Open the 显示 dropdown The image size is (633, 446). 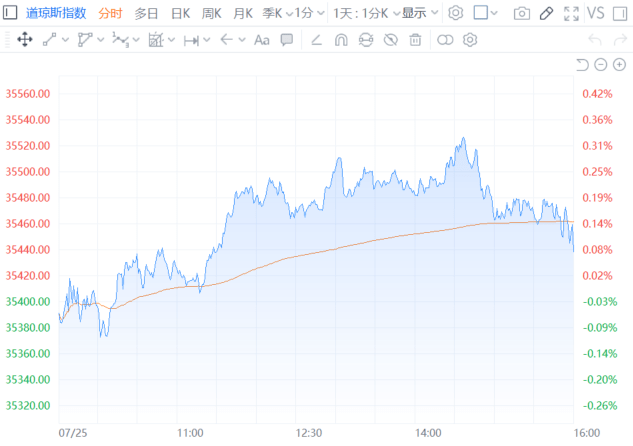[418, 13]
